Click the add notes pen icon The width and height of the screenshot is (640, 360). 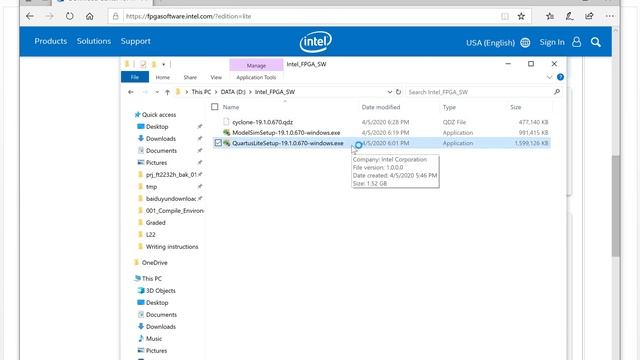tap(569, 16)
